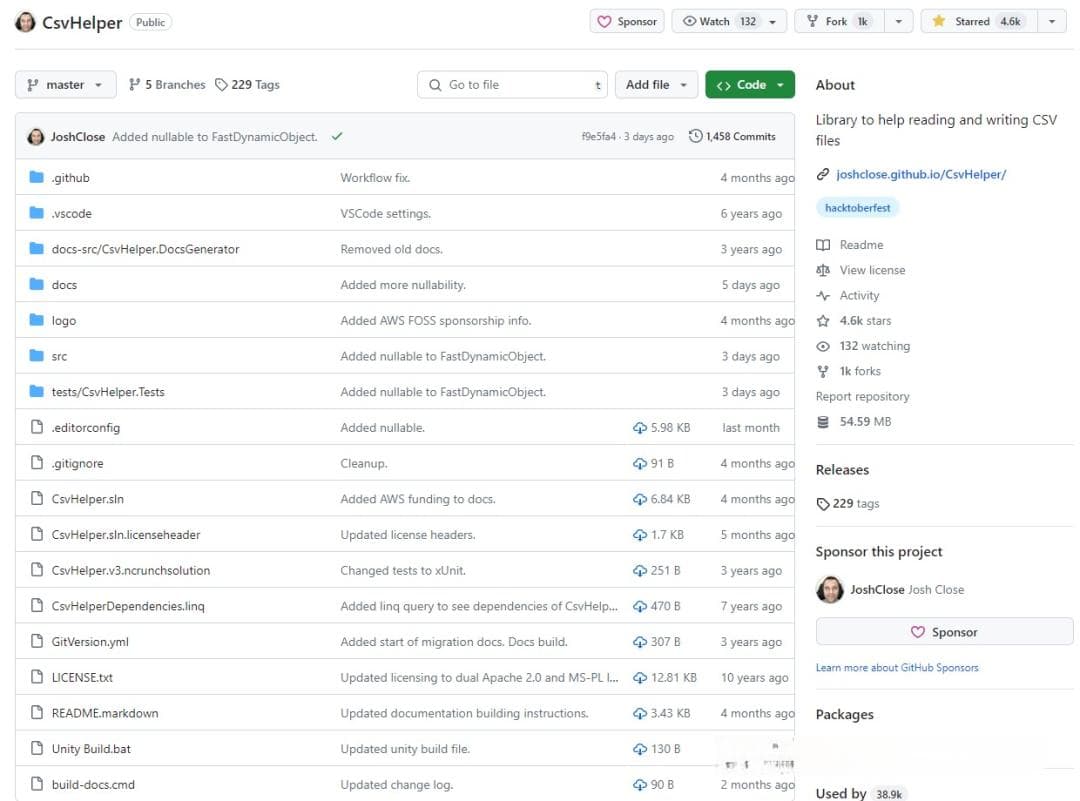Open the green Code dropdown
This screenshot has height=801, width=1080.
(749, 85)
